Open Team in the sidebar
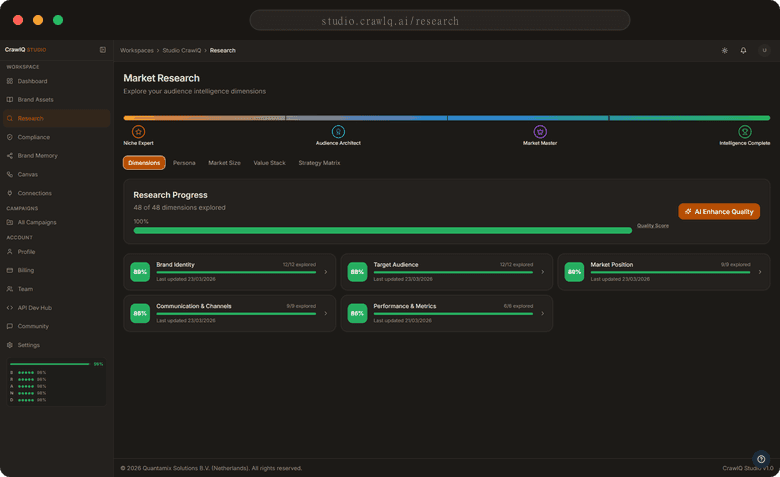780x477 pixels. point(56,289)
